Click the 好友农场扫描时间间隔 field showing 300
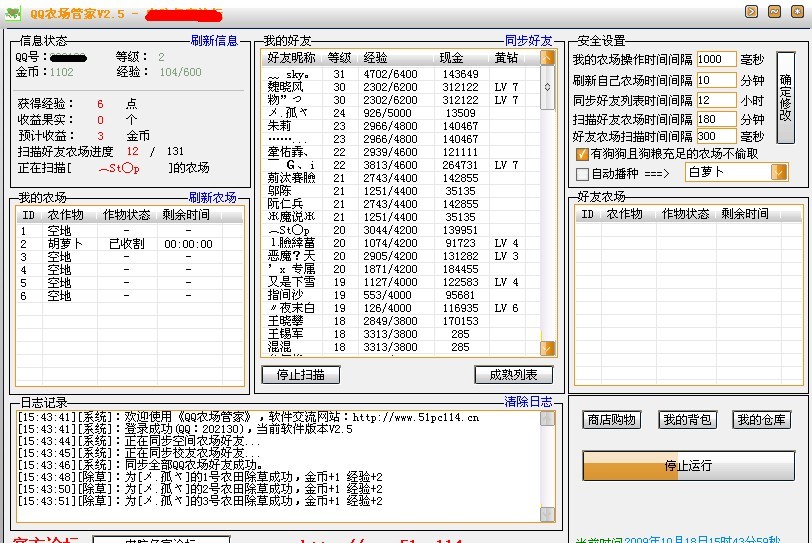The image size is (812, 543). point(716,136)
